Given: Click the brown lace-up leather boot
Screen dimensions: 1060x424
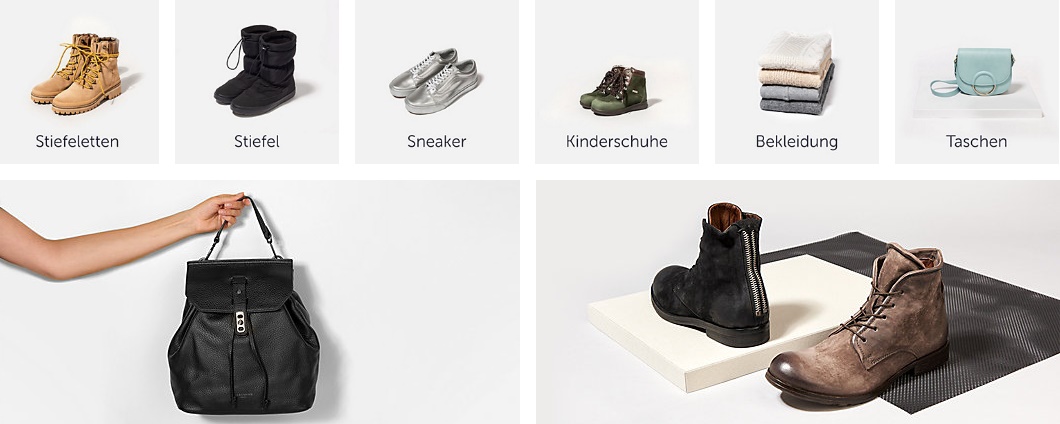Looking at the screenshot, I should point(857,327).
